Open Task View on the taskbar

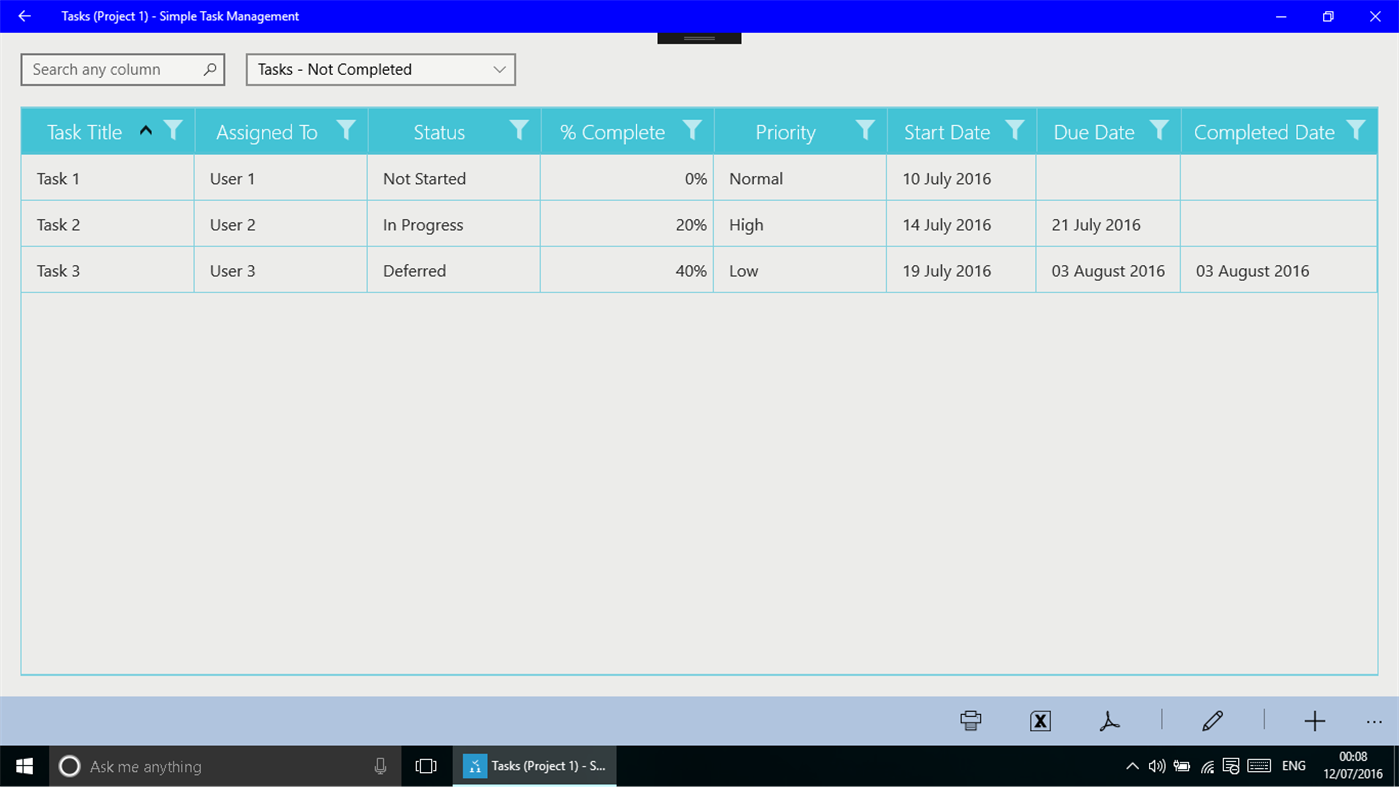point(425,765)
